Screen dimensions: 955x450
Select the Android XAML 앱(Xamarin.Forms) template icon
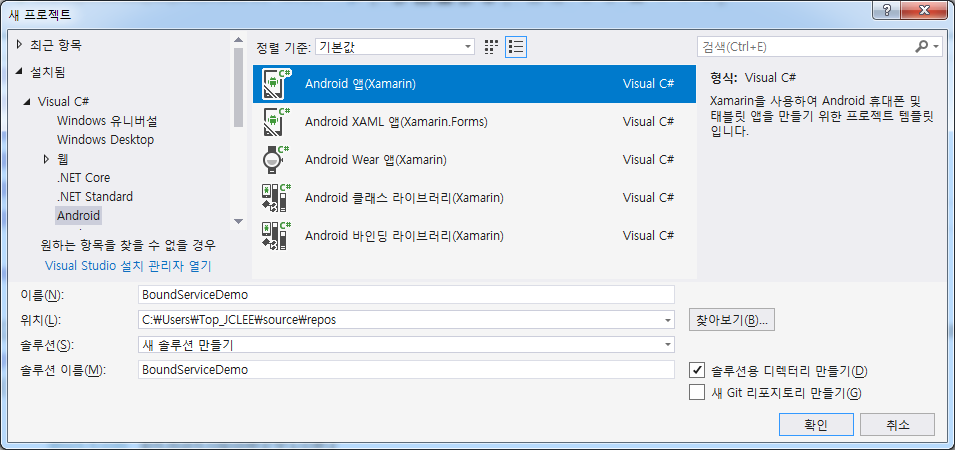point(276,122)
